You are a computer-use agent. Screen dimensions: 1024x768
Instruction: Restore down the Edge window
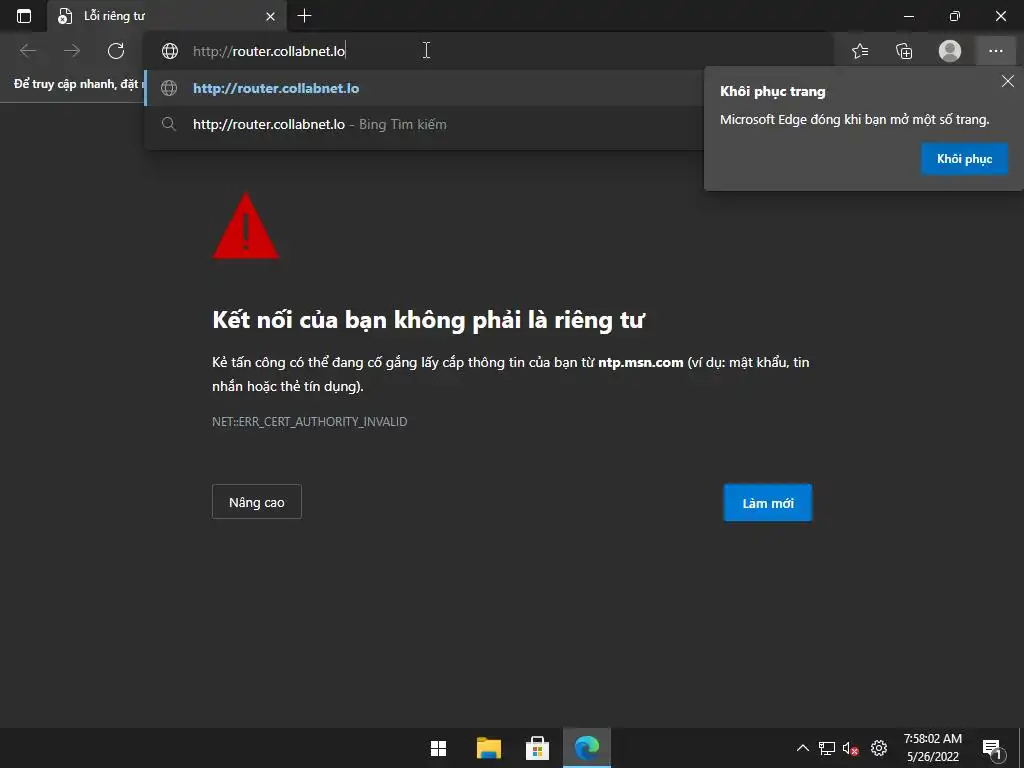955,16
